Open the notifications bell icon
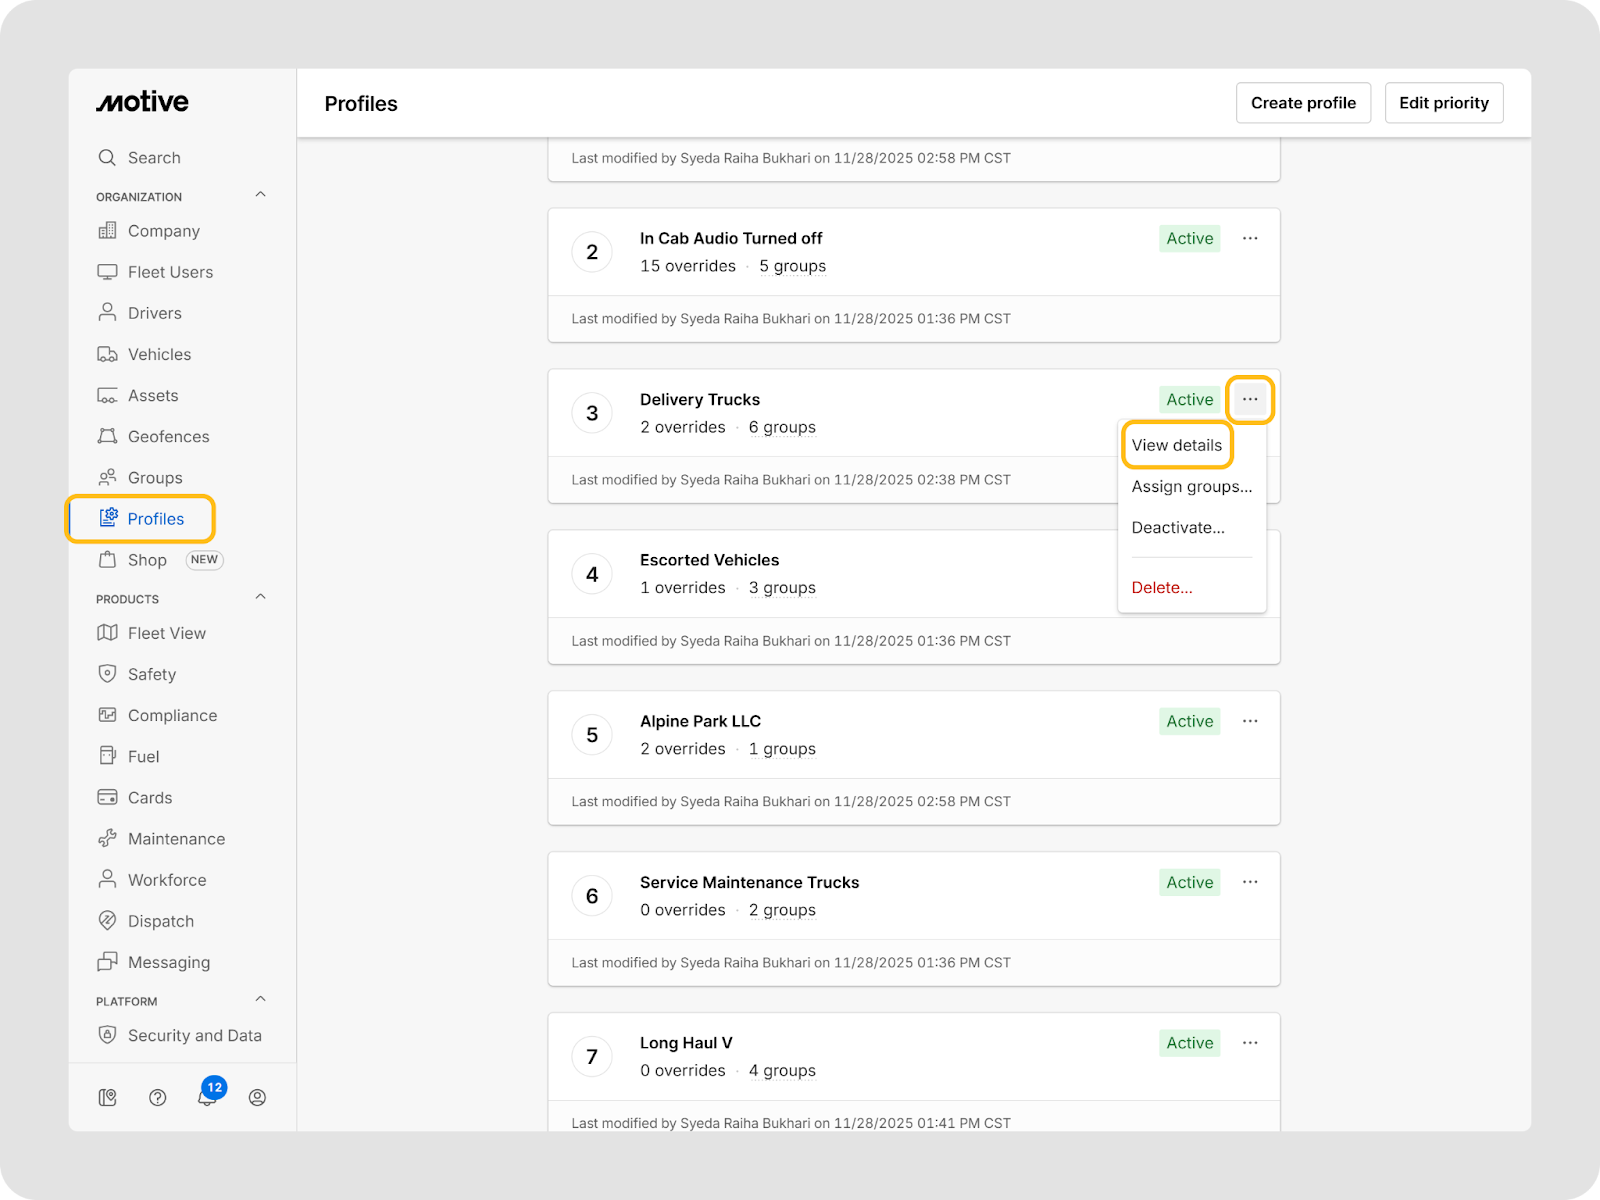This screenshot has width=1600, height=1200. click(x=207, y=1097)
